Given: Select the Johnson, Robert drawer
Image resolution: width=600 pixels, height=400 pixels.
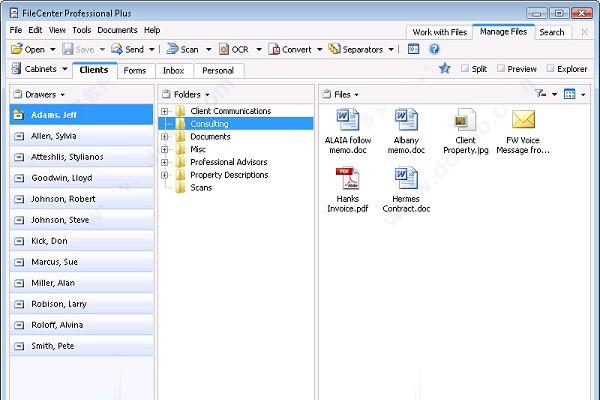Looking at the screenshot, I should point(82,199).
